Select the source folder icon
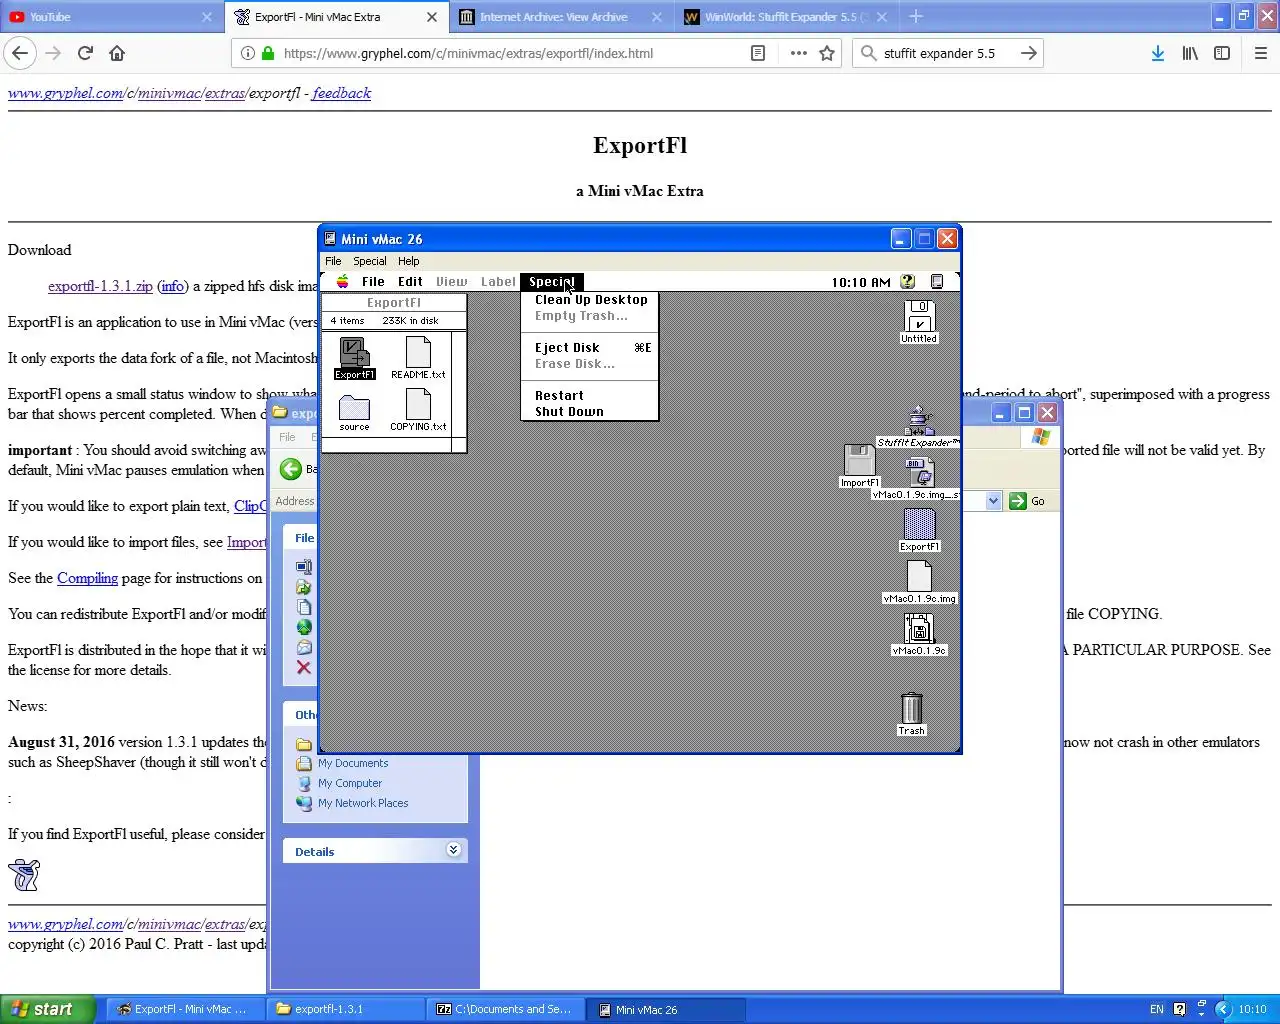The width and height of the screenshot is (1280, 1024). pos(354,413)
